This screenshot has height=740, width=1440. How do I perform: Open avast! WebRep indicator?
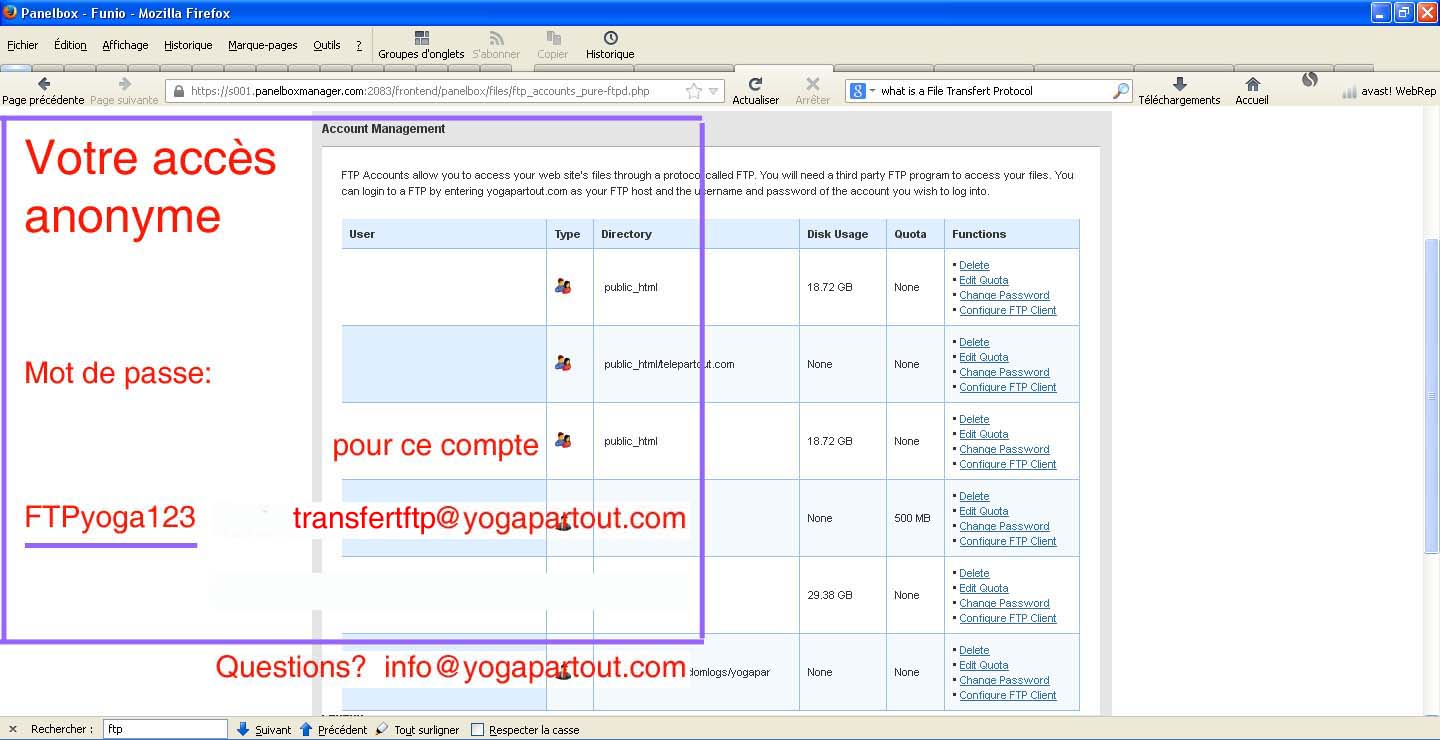pyautogui.click(x=1388, y=91)
